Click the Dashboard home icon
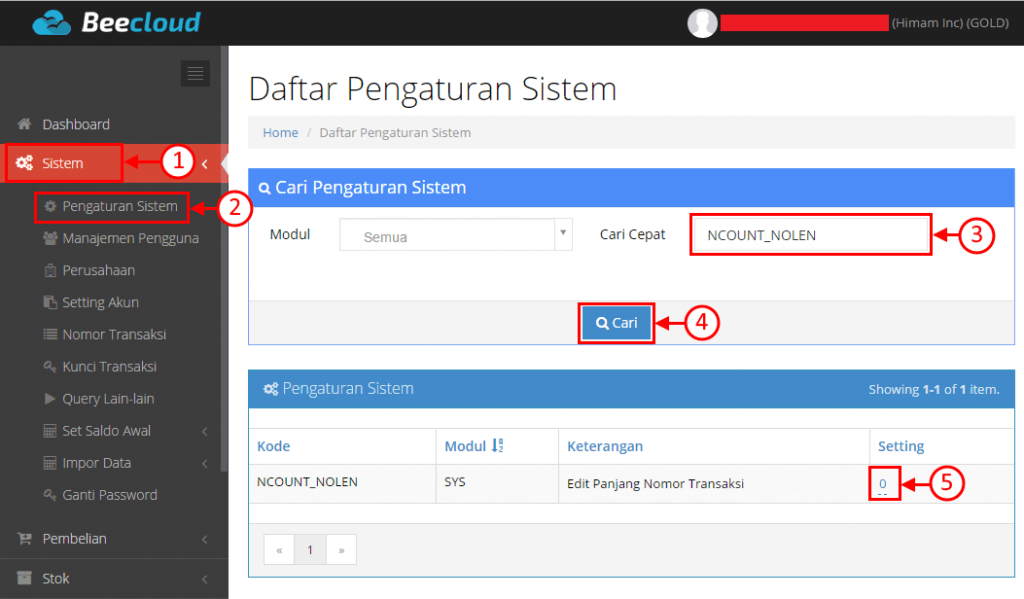This screenshot has width=1024, height=599. (25, 123)
